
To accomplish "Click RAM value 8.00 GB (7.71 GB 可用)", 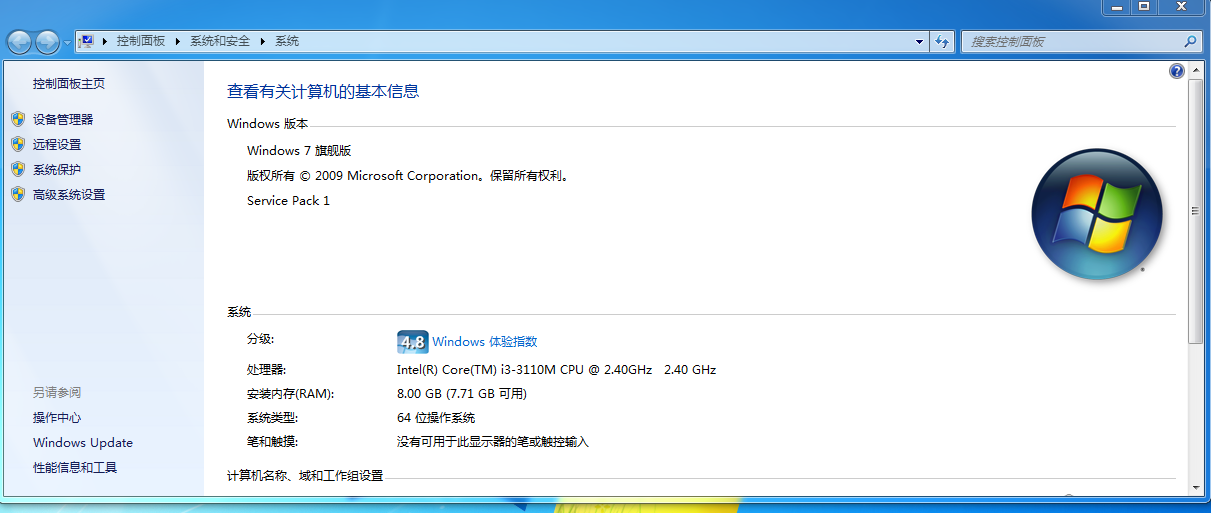I will click(462, 394).
